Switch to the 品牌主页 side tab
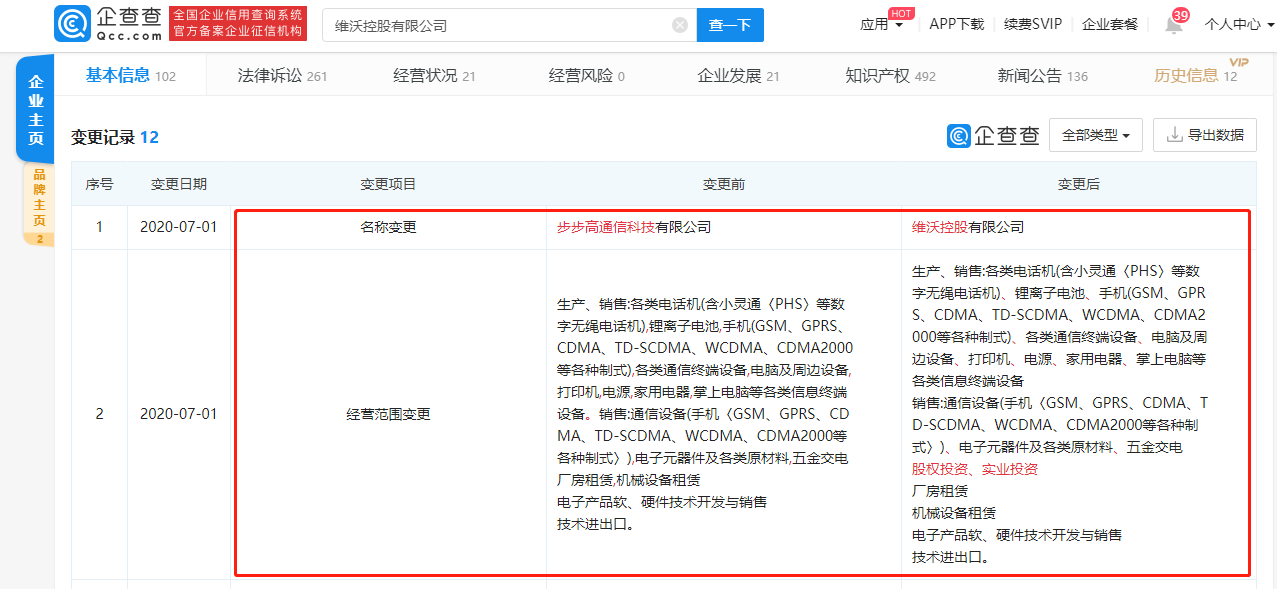The image size is (1277, 589). click(39, 202)
